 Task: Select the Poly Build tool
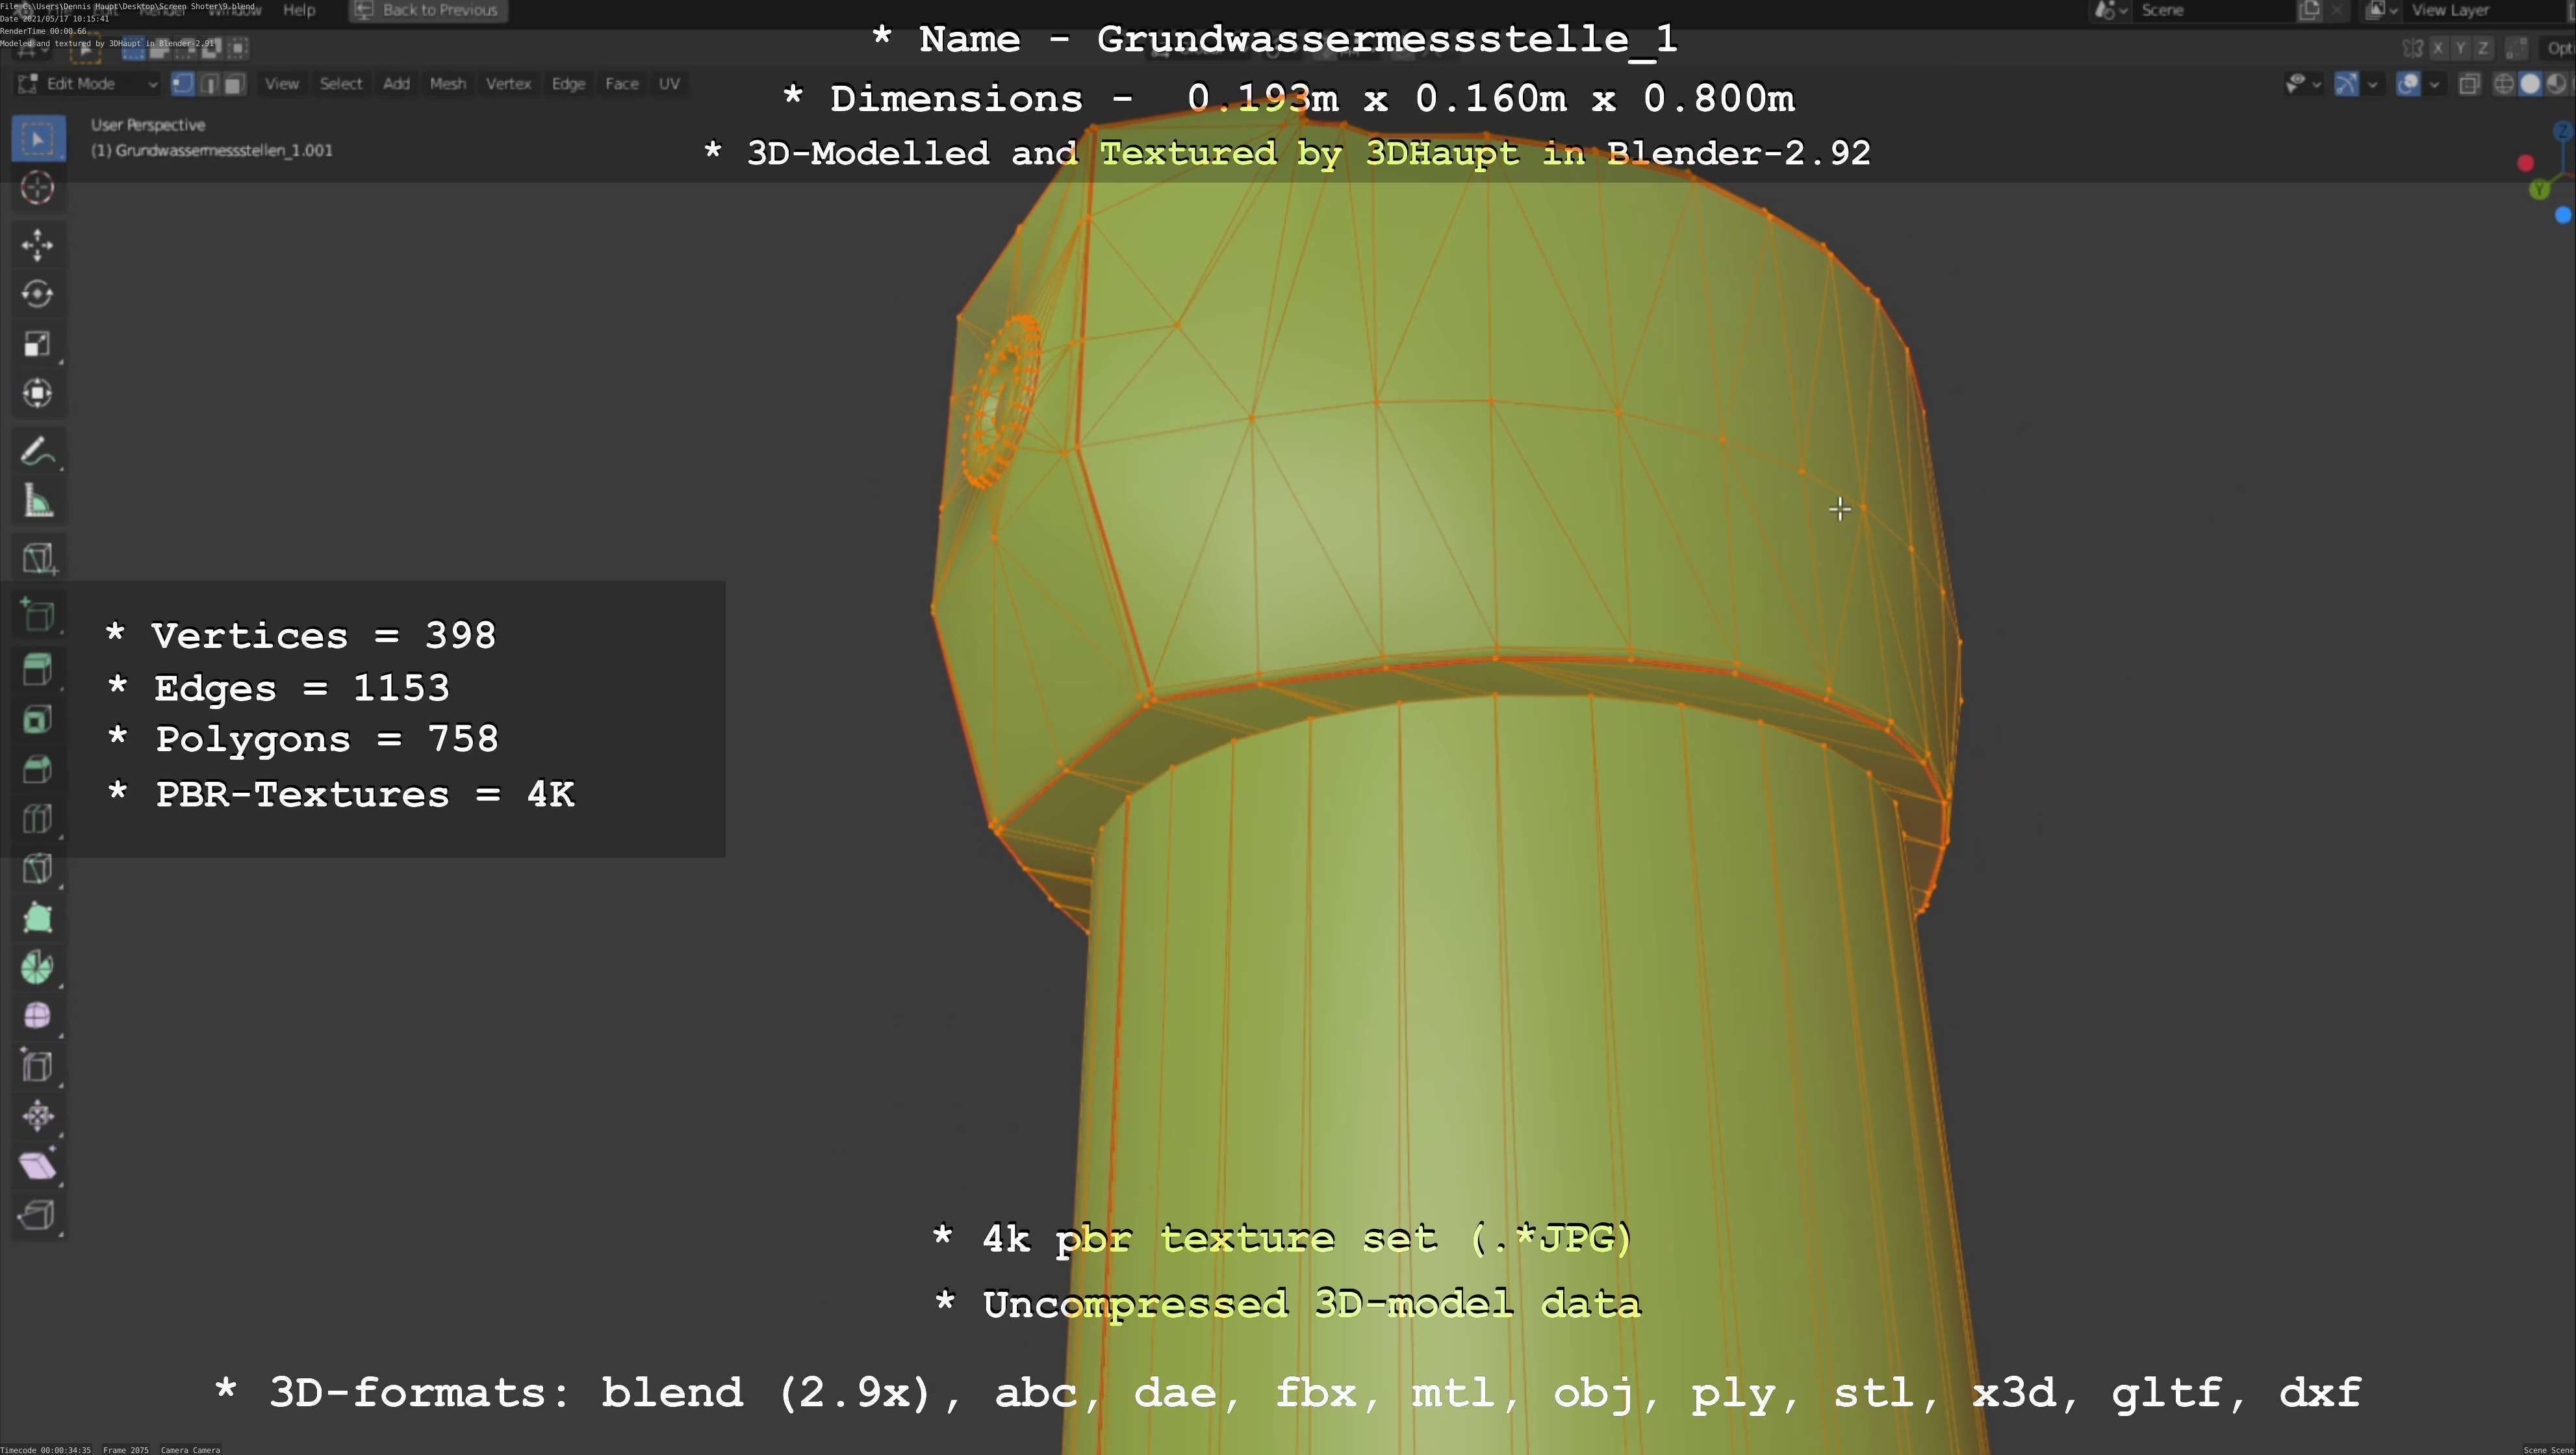[x=38, y=918]
